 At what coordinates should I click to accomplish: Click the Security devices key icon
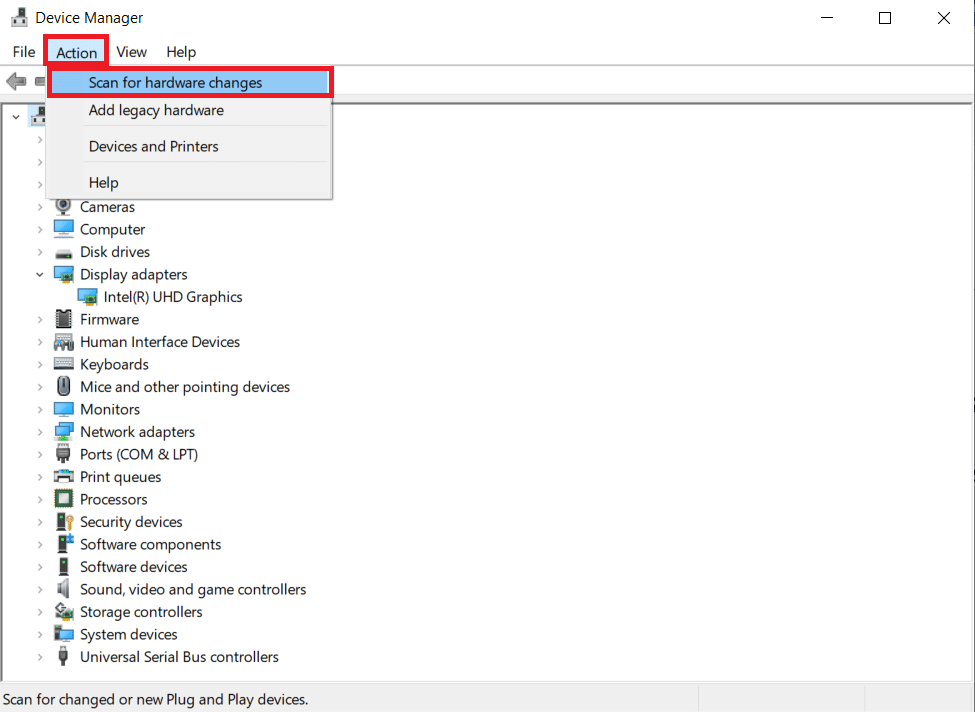[65, 522]
